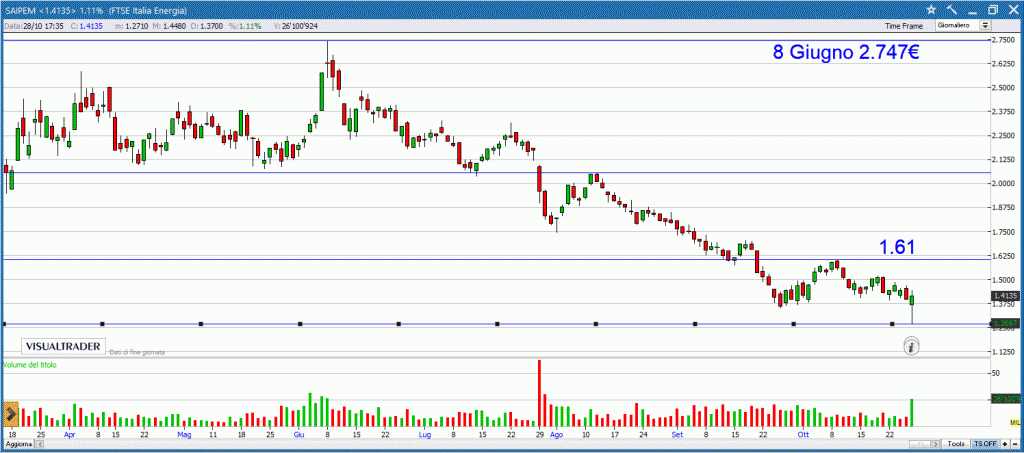Click the minus zoom-out button at bottom right
Viewport: 1024px width, 453px height.
tap(1016, 443)
